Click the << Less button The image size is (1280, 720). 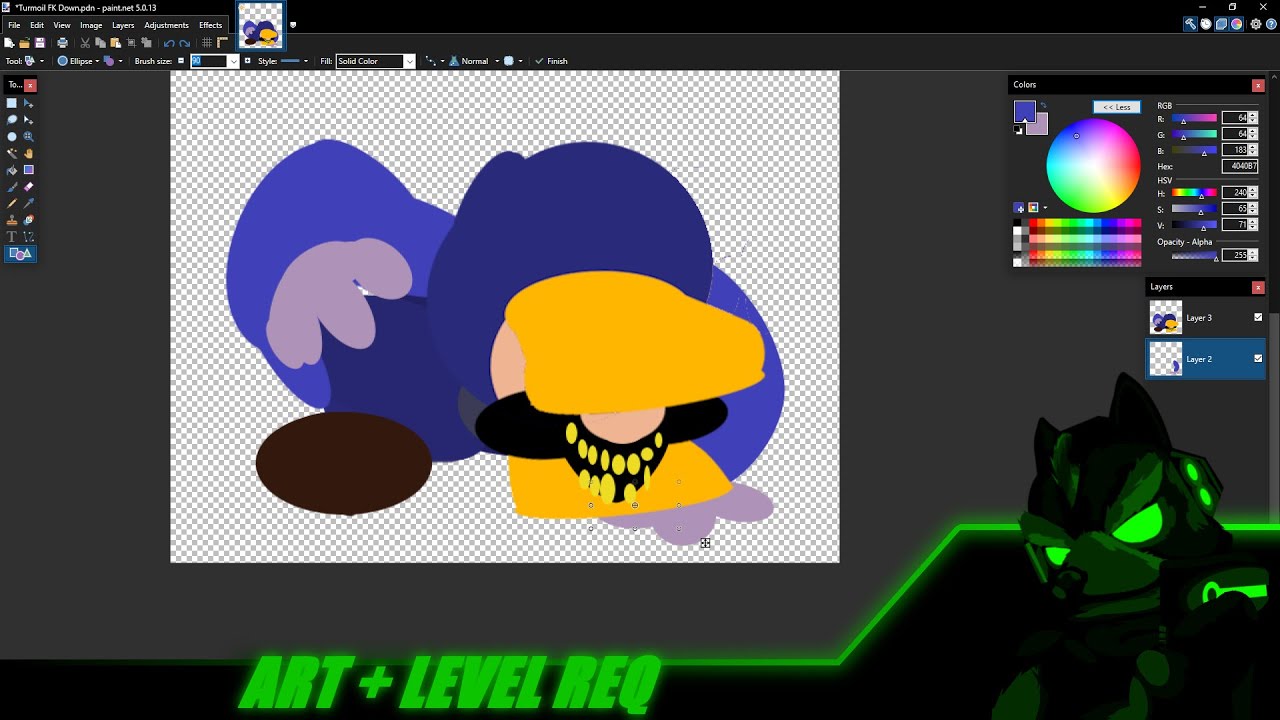(x=1117, y=107)
